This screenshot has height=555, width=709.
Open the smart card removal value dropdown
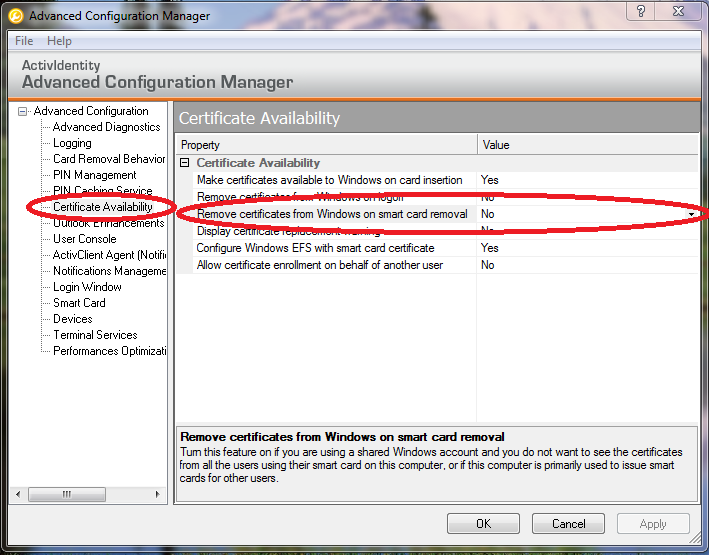(691, 214)
